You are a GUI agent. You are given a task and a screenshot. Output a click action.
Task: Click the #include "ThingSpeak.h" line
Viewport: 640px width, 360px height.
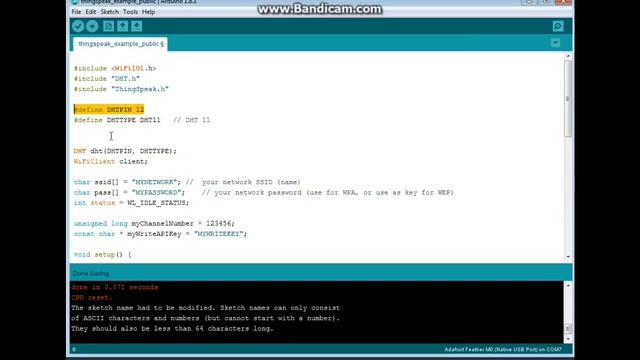pyautogui.click(x=121, y=89)
